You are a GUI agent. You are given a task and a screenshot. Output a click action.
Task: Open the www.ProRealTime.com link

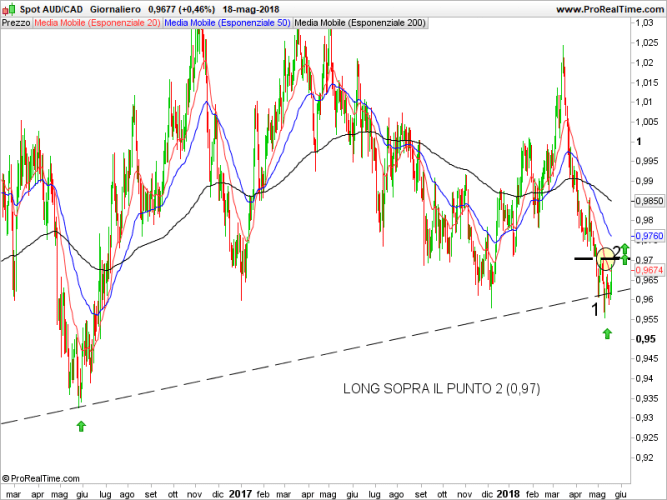click(606, 8)
